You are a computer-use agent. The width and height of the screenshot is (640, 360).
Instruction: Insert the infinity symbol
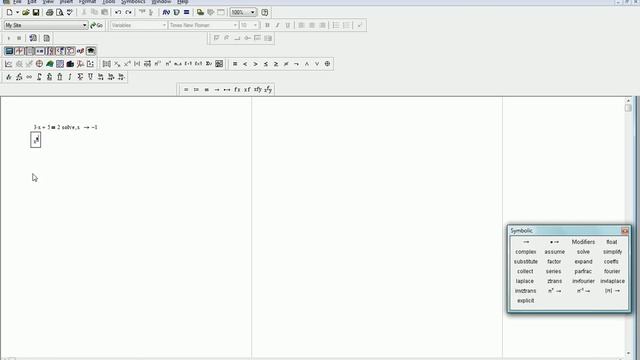pyautogui.click(x=29, y=77)
